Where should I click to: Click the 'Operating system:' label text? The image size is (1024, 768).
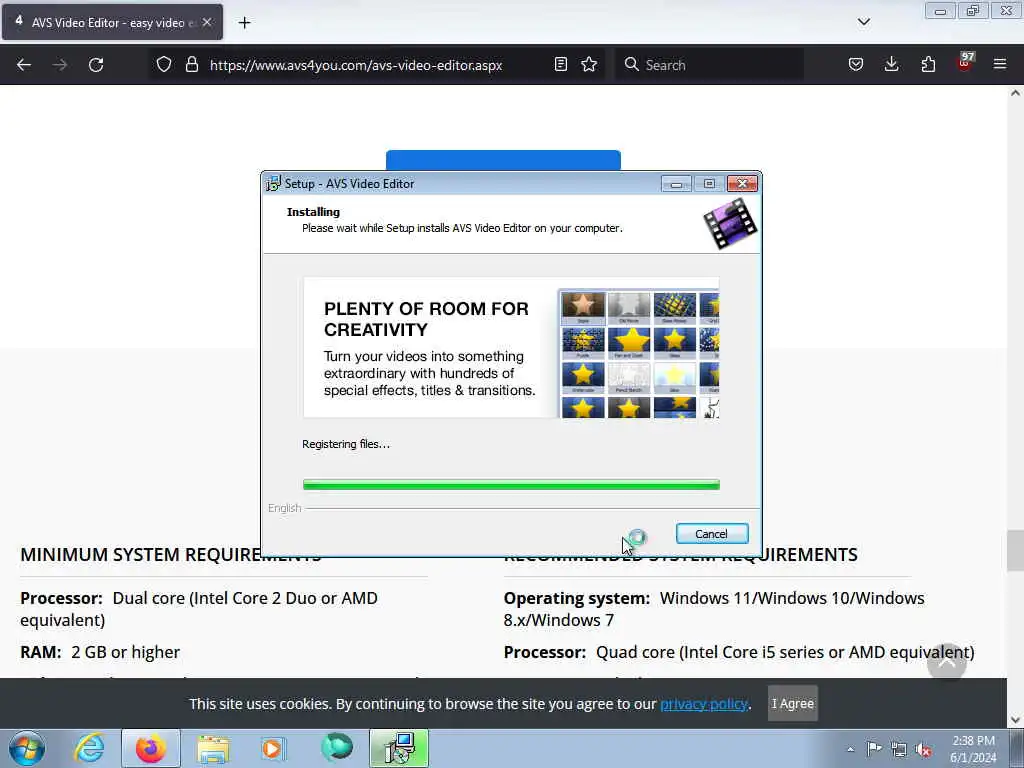coord(577,598)
